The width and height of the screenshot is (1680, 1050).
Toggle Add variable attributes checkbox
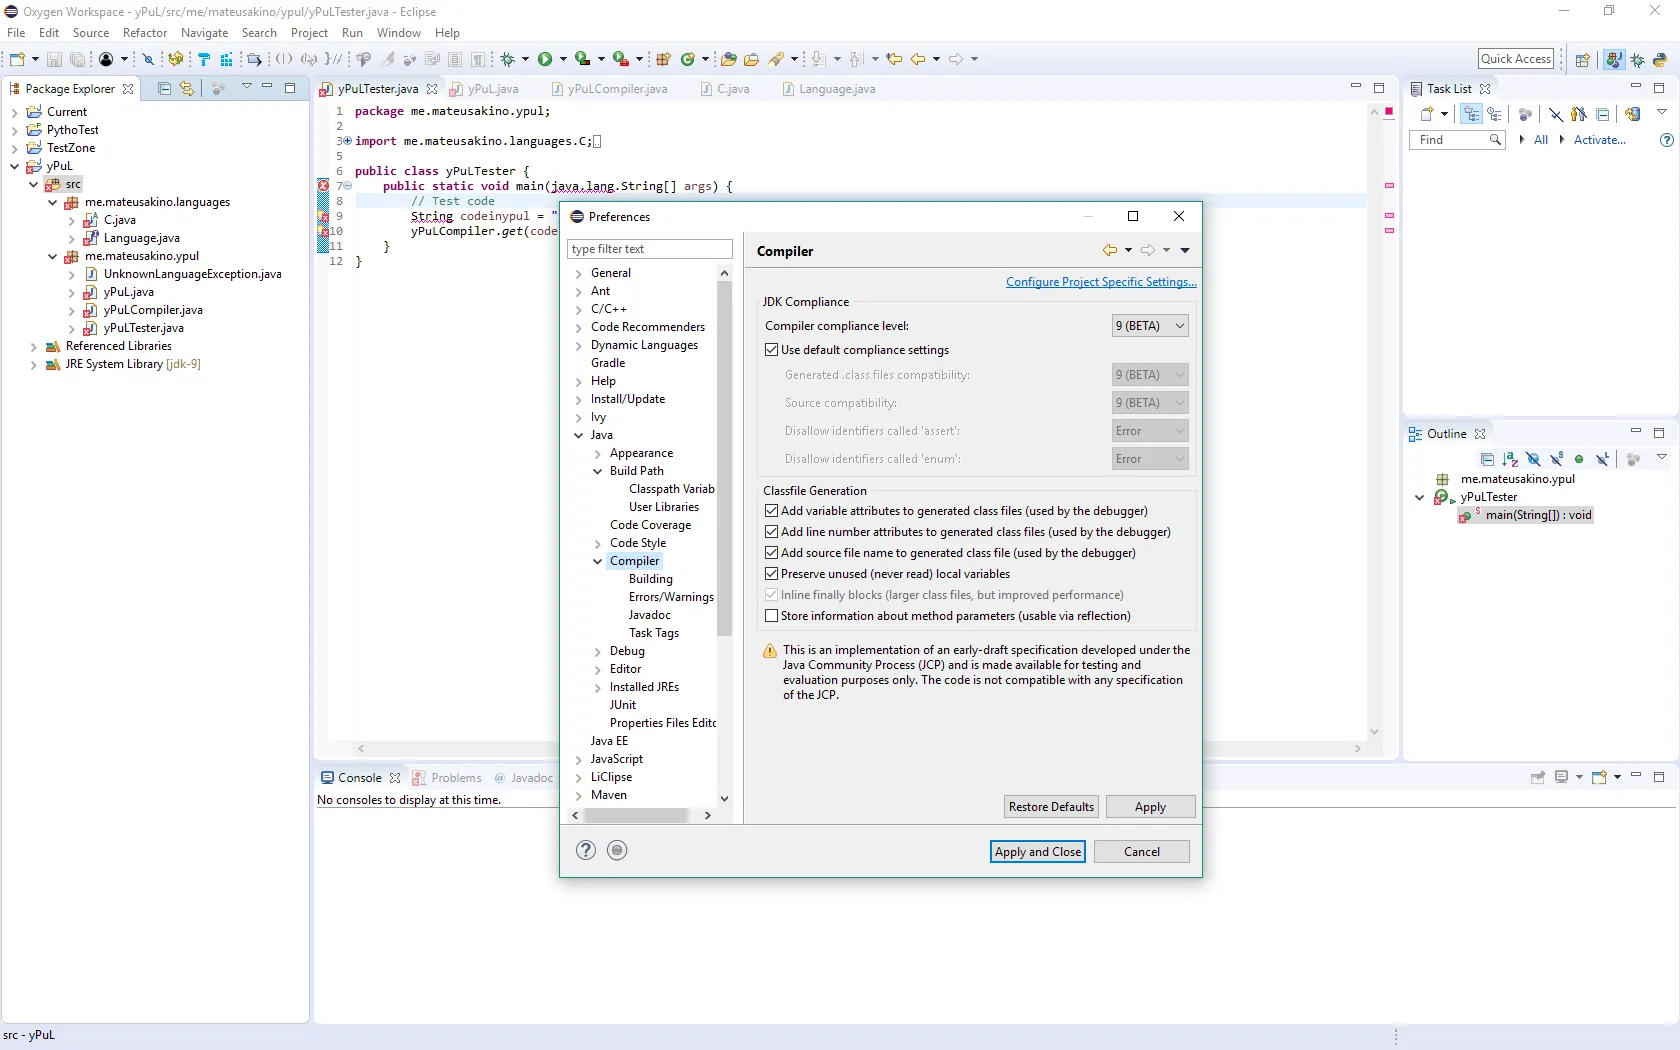[771, 511]
